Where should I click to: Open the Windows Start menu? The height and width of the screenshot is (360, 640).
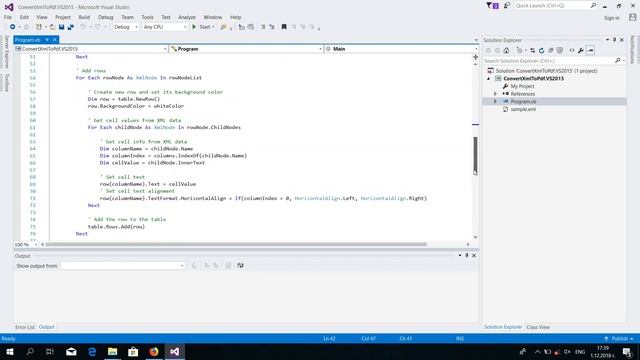coord(10,352)
